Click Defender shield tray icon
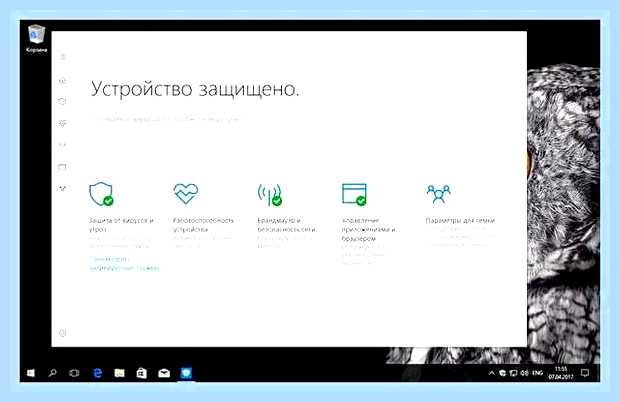Screen dimensions: 620x402 point(502,373)
